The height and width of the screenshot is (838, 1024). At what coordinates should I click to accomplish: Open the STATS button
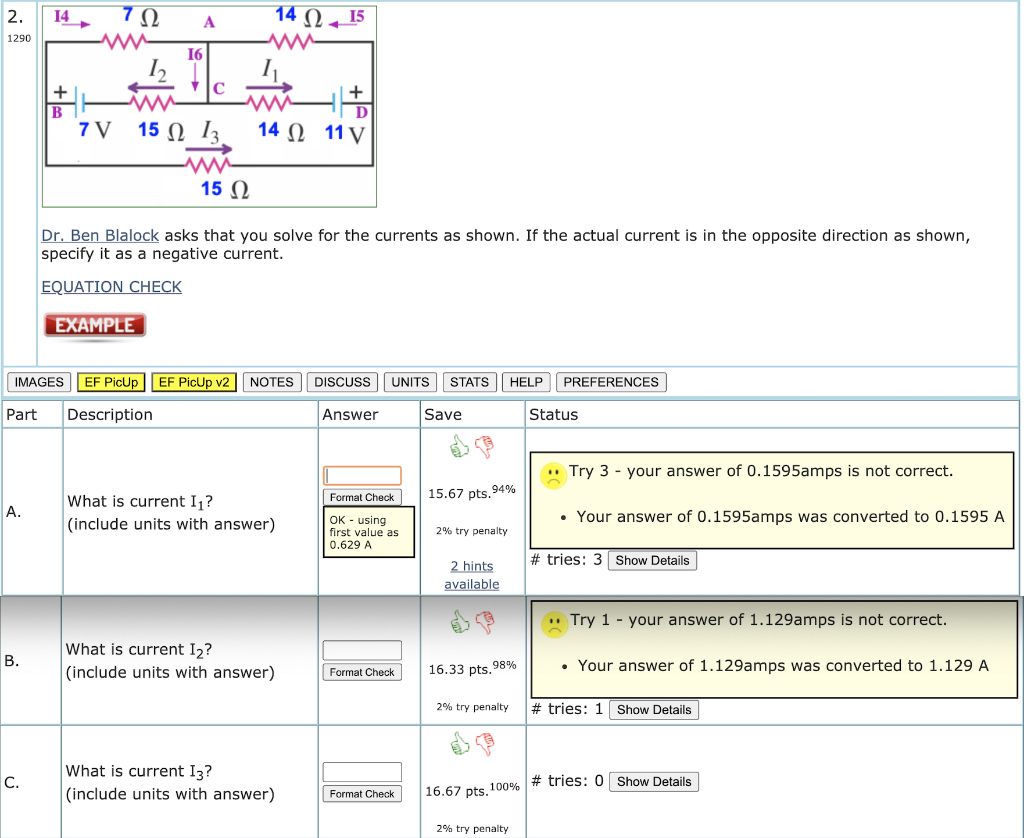(470, 382)
